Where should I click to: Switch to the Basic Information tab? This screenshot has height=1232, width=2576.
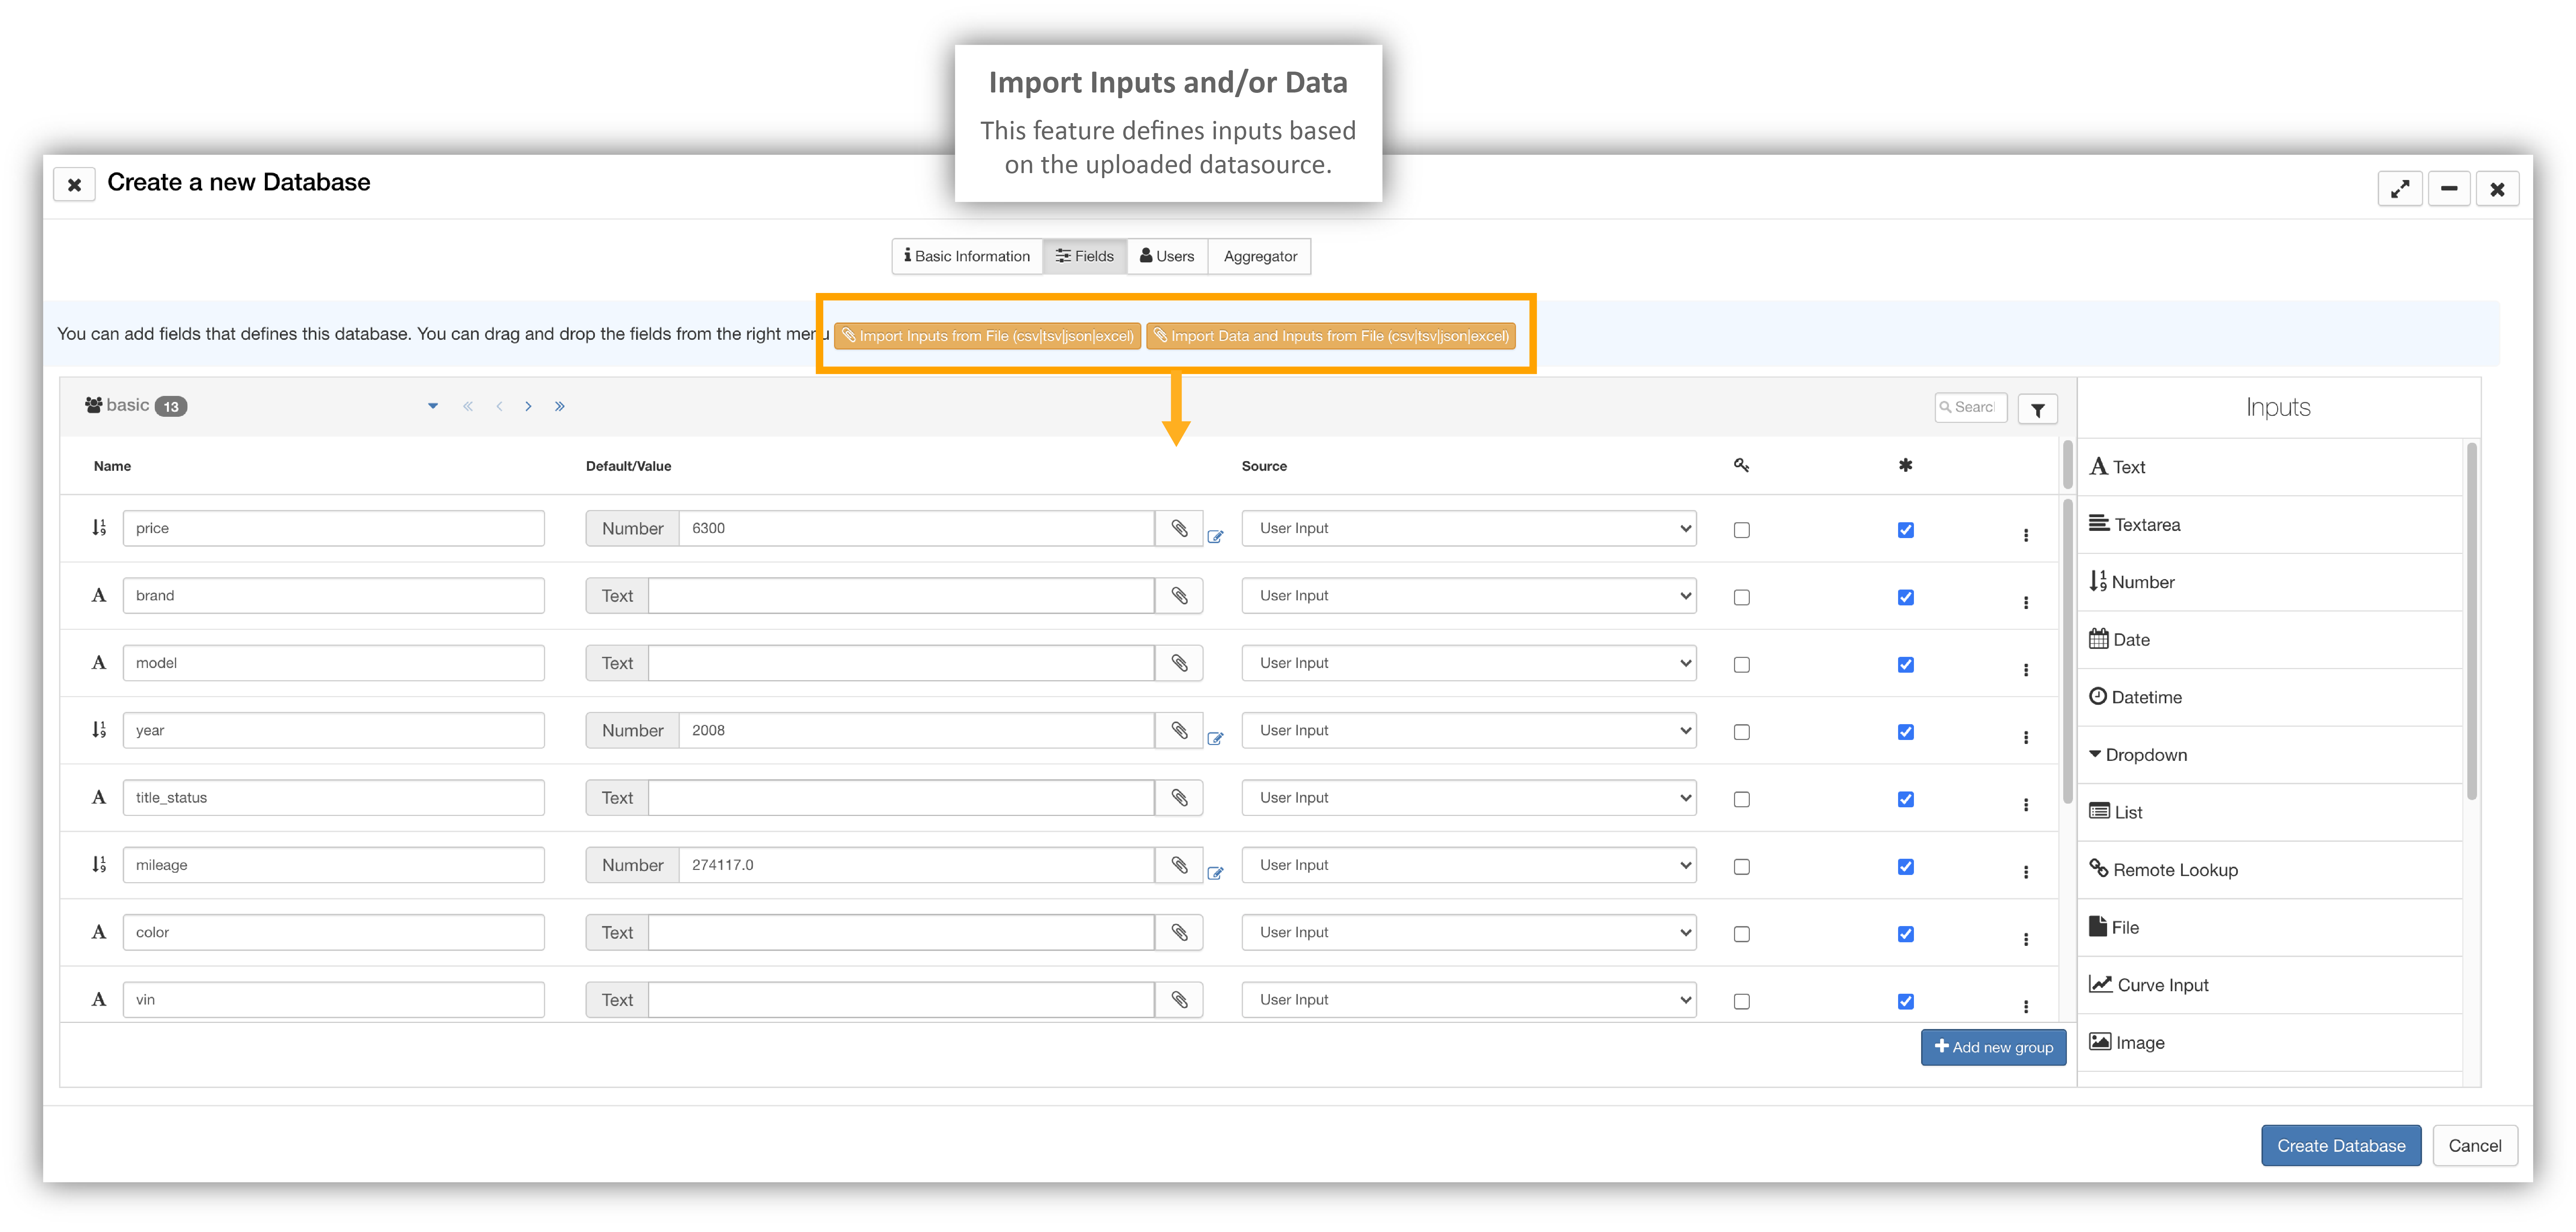pyautogui.click(x=967, y=256)
